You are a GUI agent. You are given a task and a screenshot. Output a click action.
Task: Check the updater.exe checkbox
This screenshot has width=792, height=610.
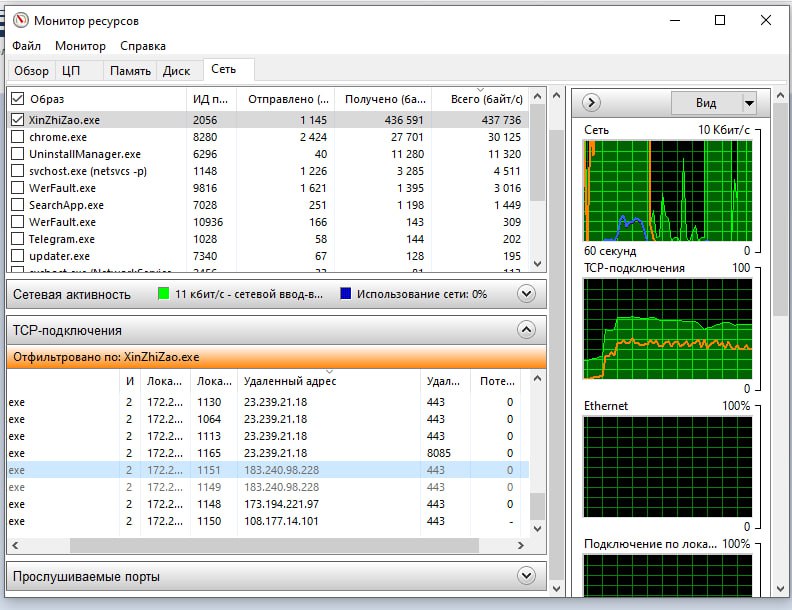[18, 256]
